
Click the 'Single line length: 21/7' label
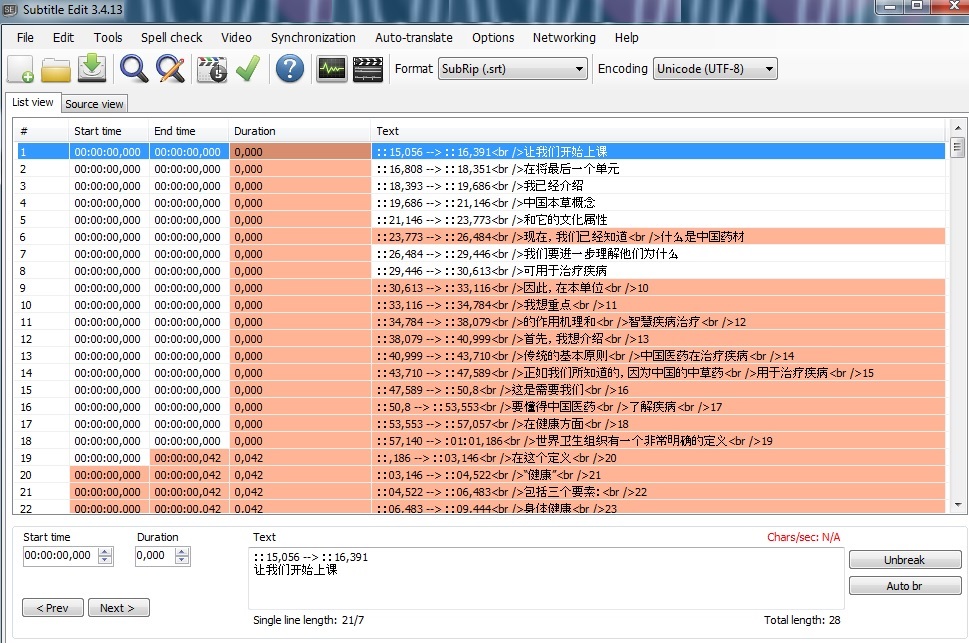click(308, 620)
